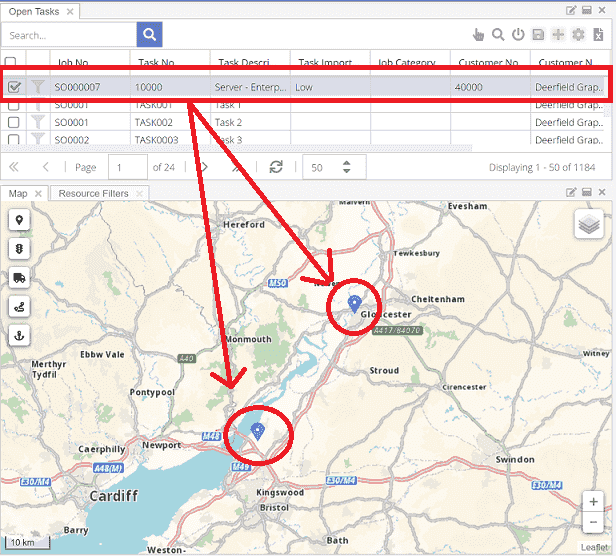The width and height of the screenshot is (616, 556).
Task: Go to previous page of tasks
Action: pos(46,167)
